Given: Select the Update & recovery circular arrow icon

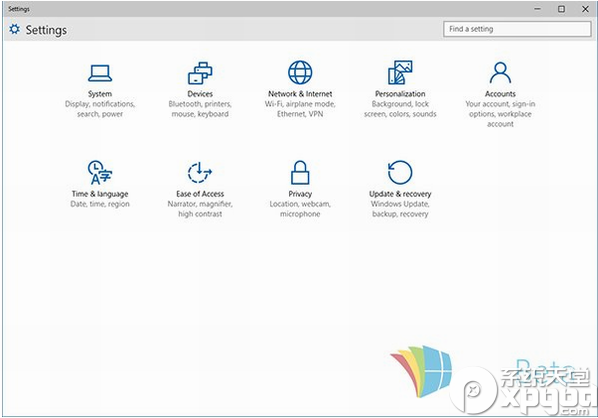Looking at the screenshot, I should [x=400, y=172].
